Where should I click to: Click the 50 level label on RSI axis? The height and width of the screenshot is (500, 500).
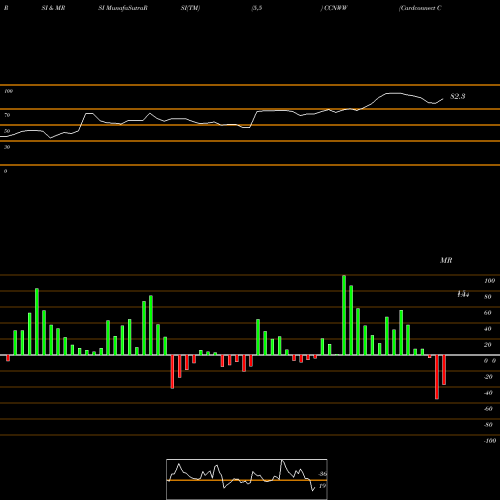[7, 131]
